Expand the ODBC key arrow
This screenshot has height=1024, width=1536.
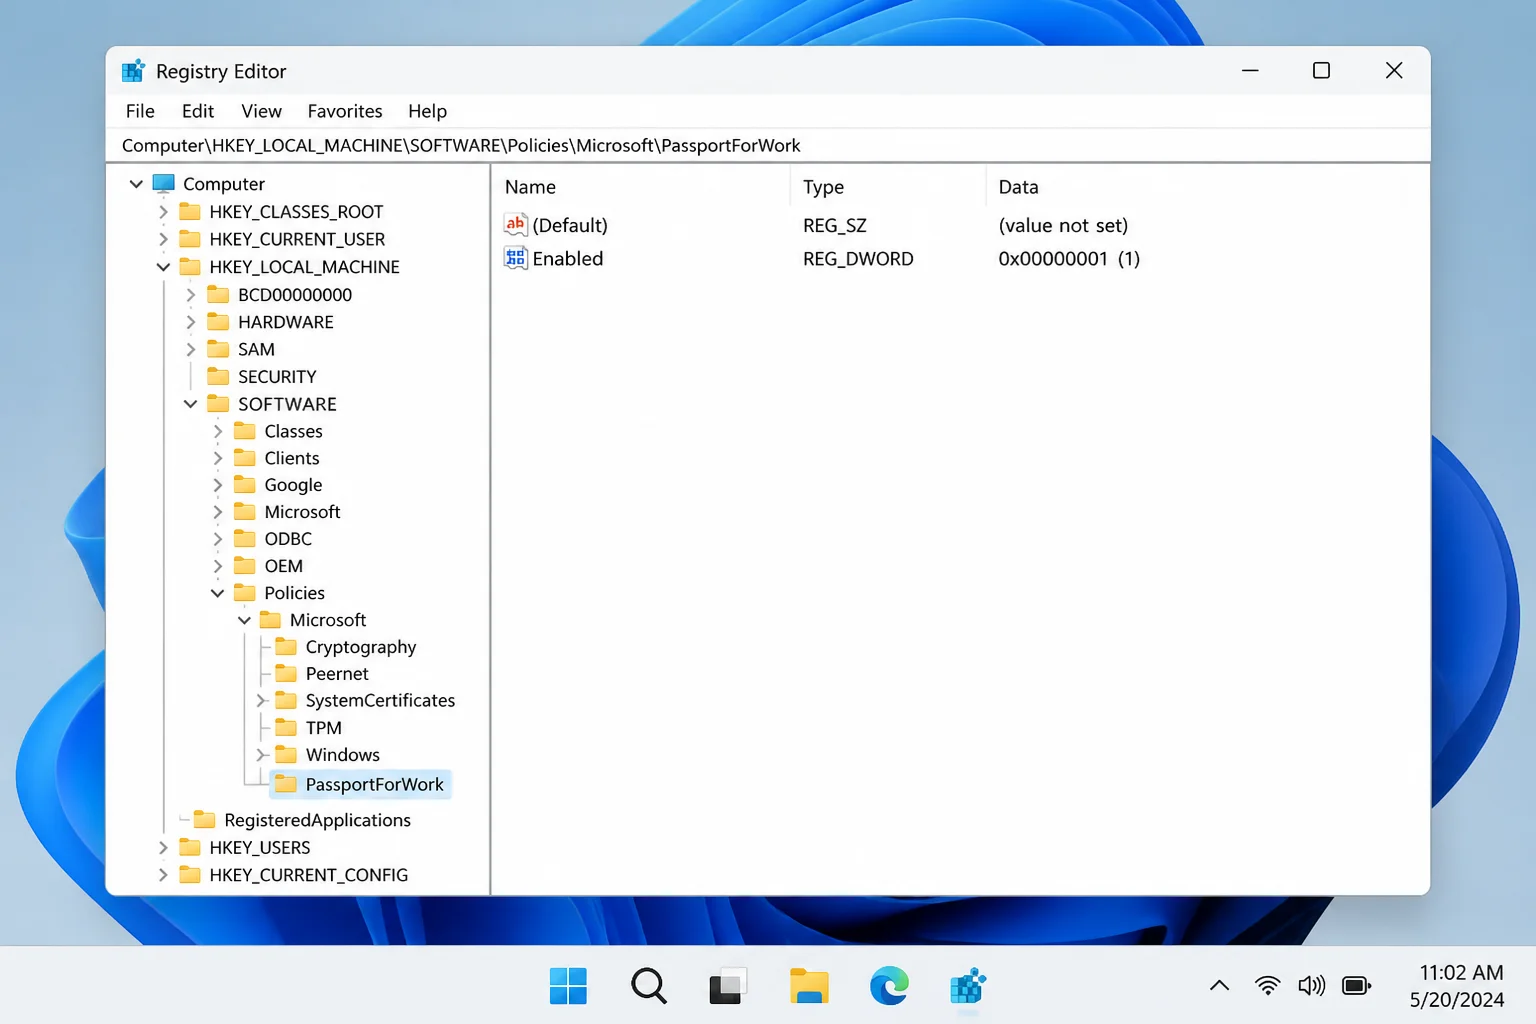[217, 539]
